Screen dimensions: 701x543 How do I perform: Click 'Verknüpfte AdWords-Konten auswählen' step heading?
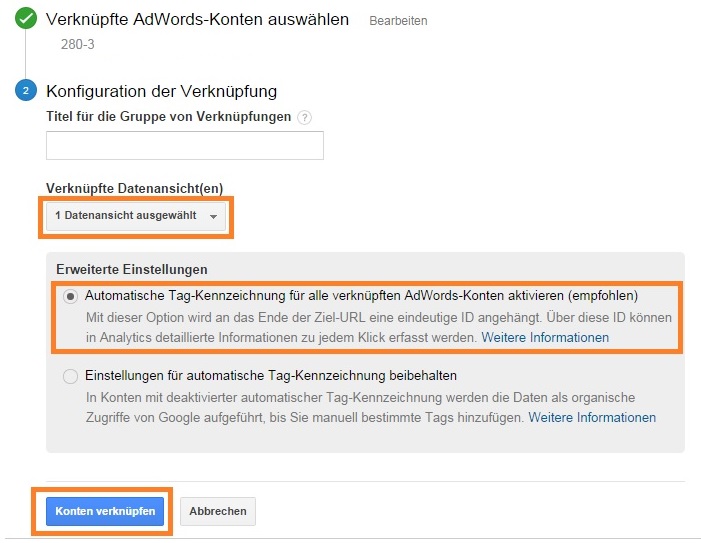[x=197, y=20]
